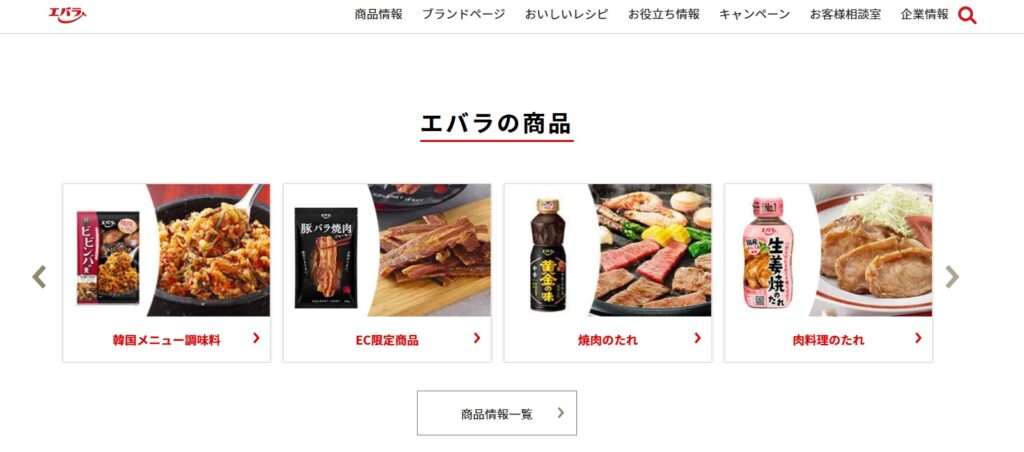Screen dimensions: 1024x452
Task: Open the お客様相談室 menu item
Action: (x=846, y=14)
